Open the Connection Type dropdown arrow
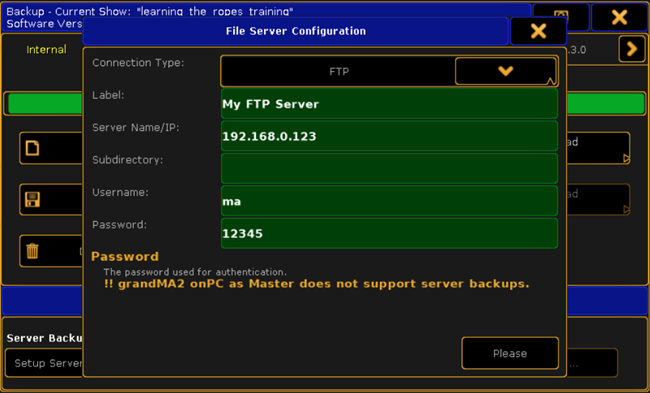The width and height of the screenshot is (650, 393). click(506, 71)
